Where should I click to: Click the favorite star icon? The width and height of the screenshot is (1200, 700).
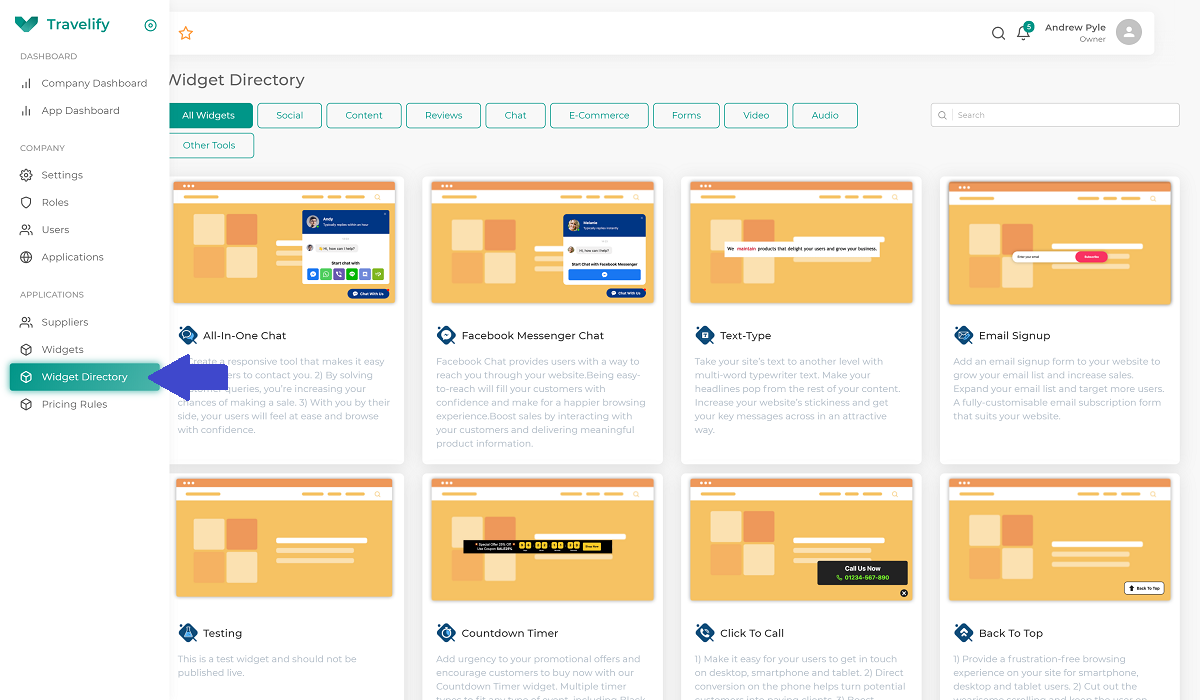click(185, 33)
